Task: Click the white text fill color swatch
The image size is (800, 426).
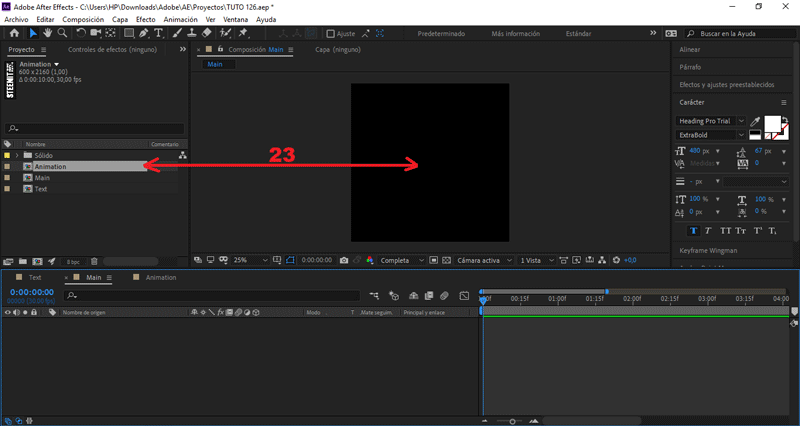Action: pyautogui.click(x=772, y=124)
